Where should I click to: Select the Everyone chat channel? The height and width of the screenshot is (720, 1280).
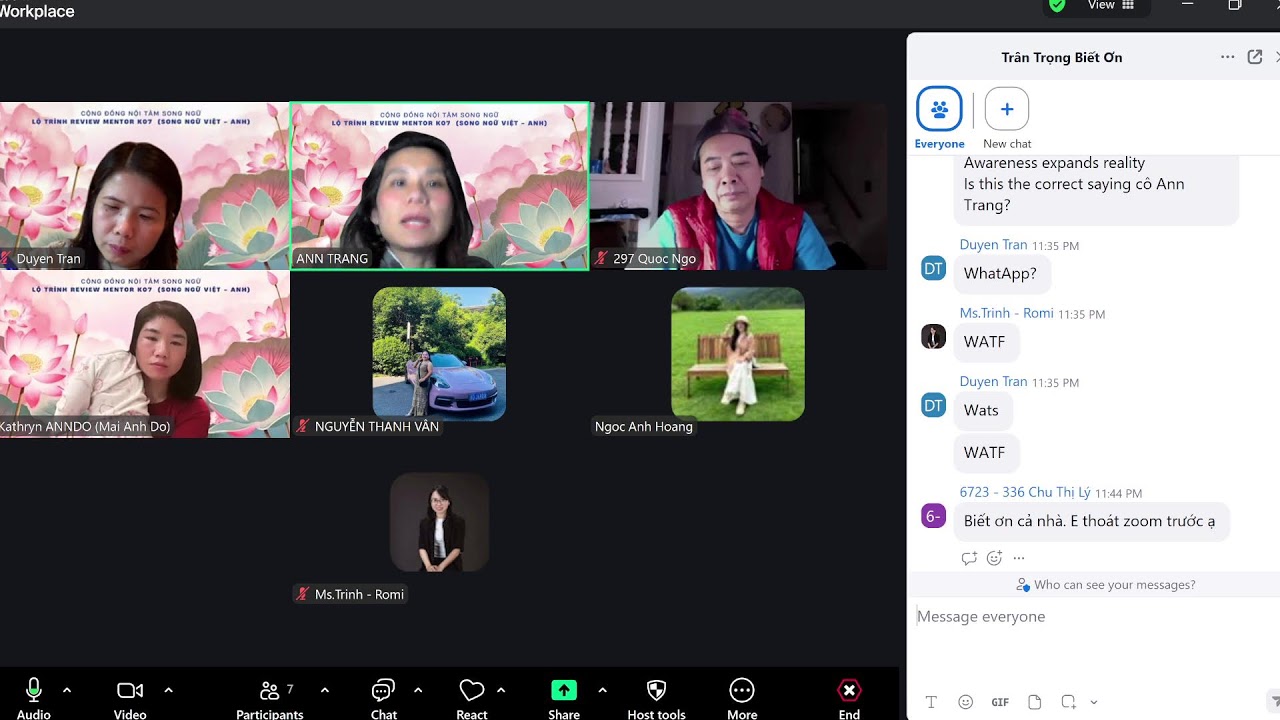pyautogui.click(x=939, y=109)
